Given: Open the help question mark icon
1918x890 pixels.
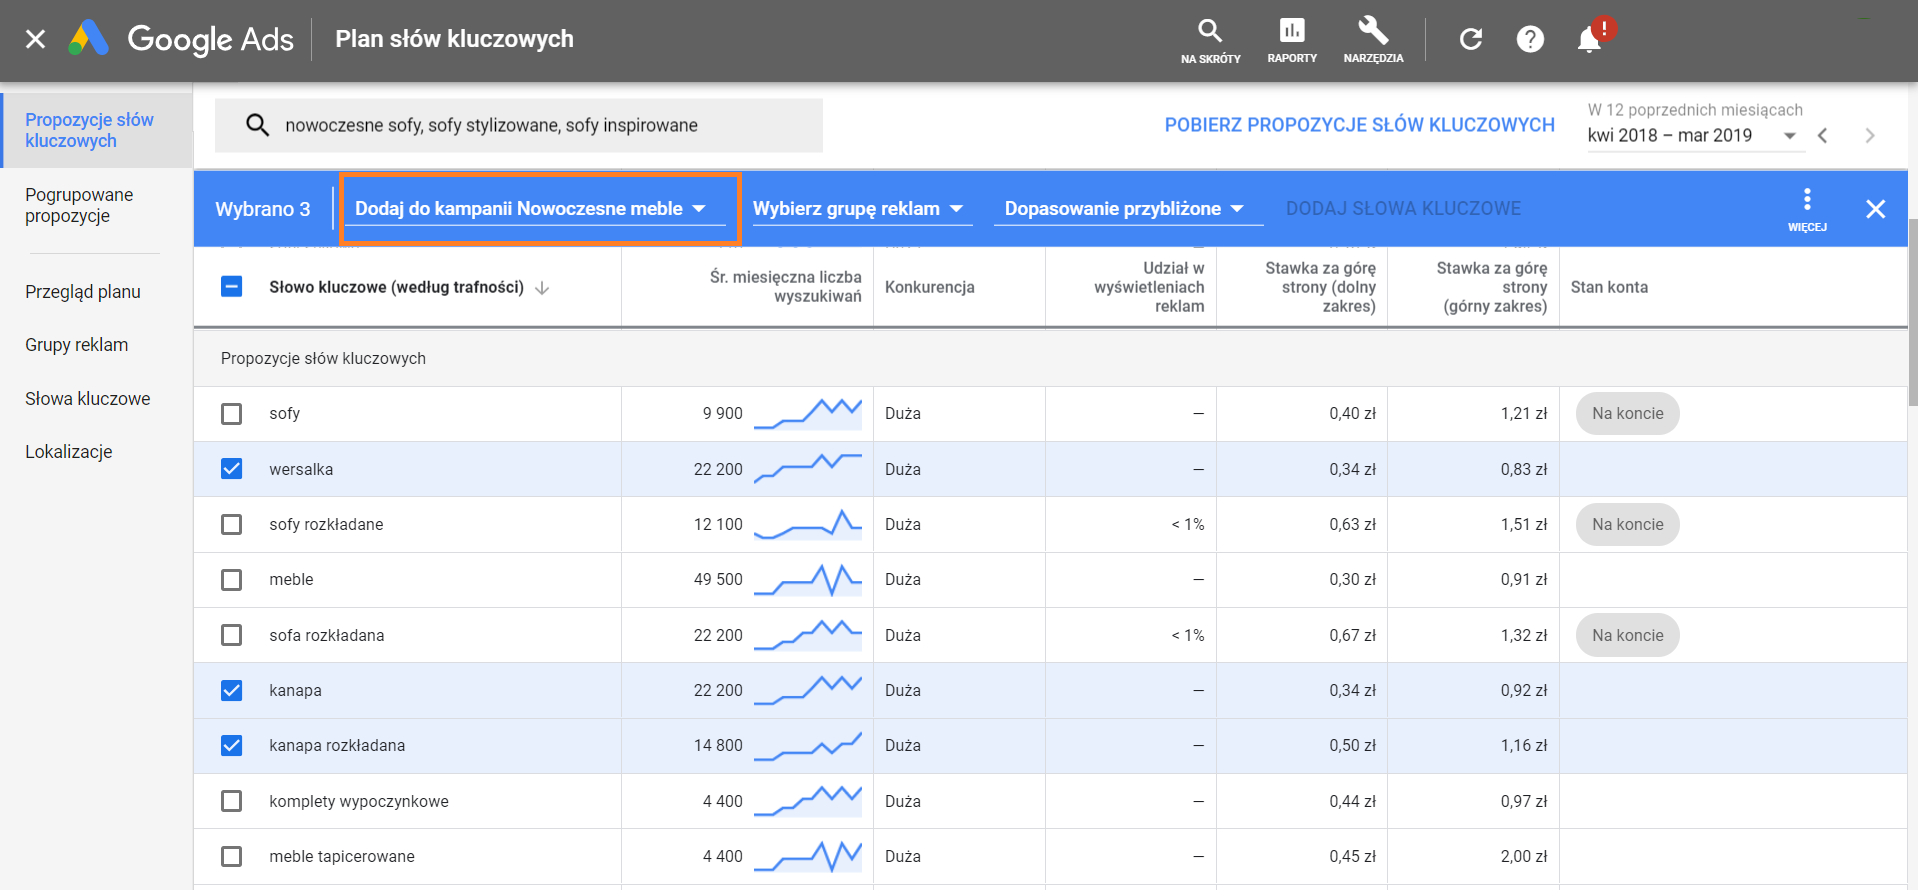Looking at the screenshot, I should [x=1530, y=39].
